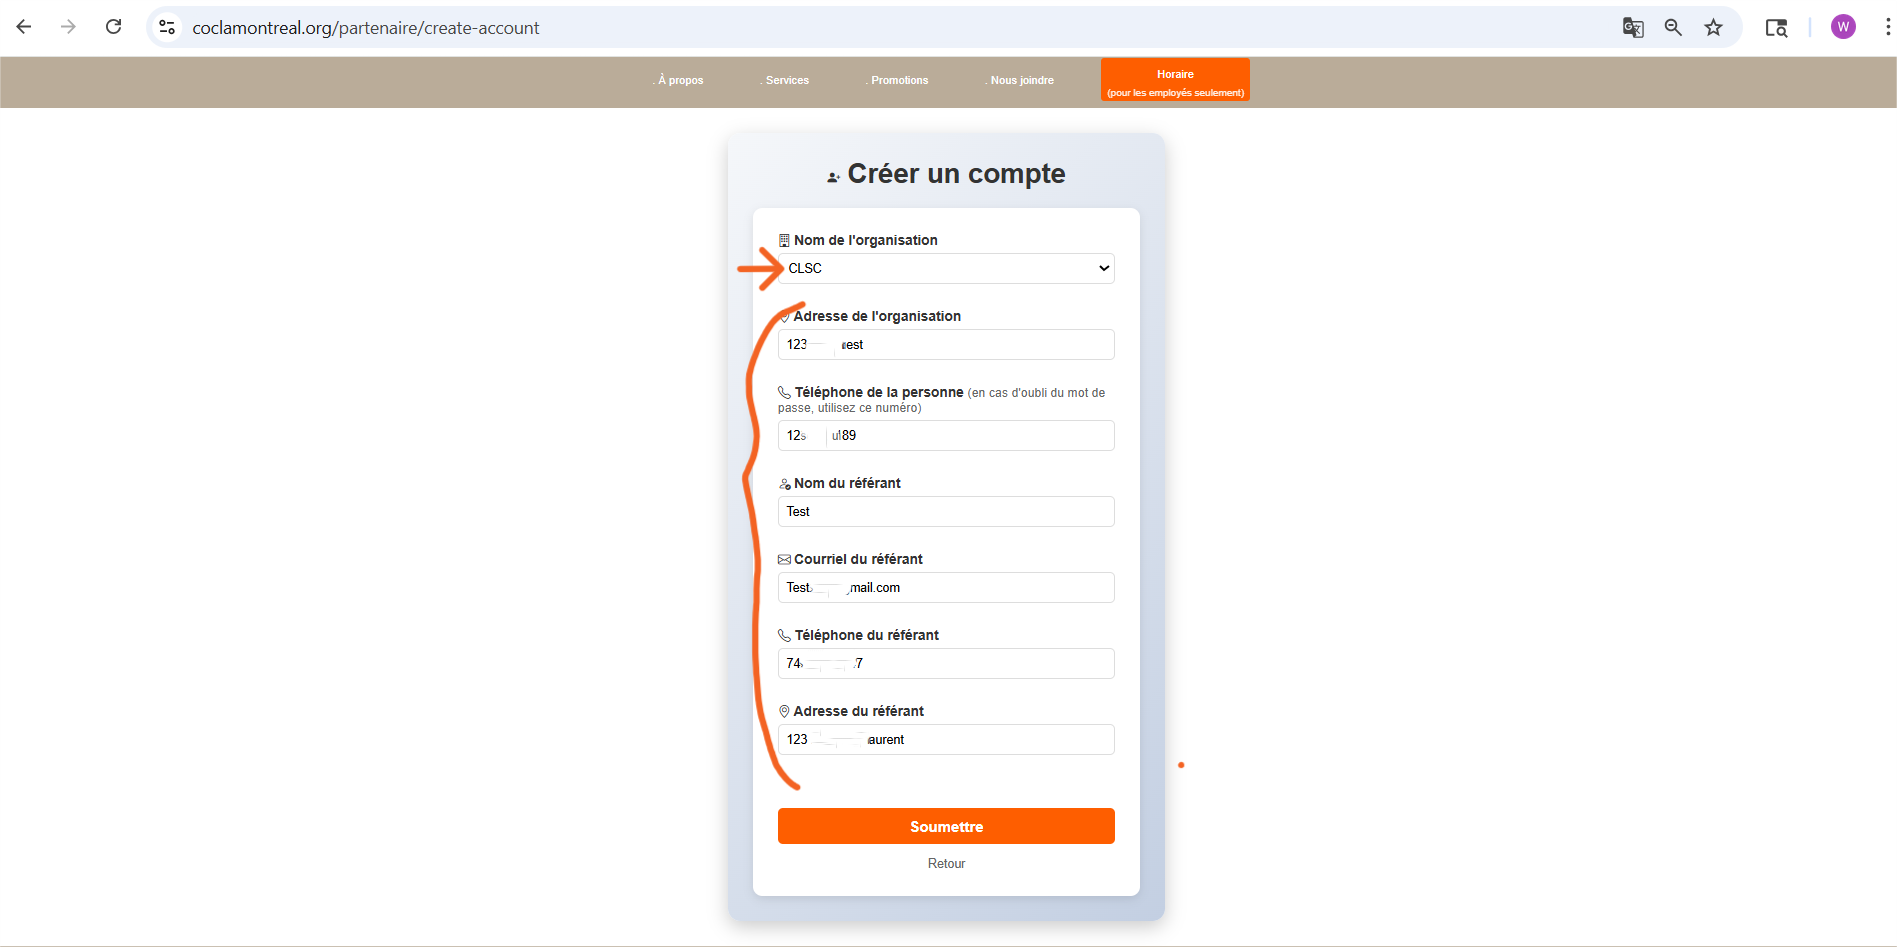Expand the Nom de l'organisation dropdown
This screenshot has height=947, width=1897.
tap(946, 268)
